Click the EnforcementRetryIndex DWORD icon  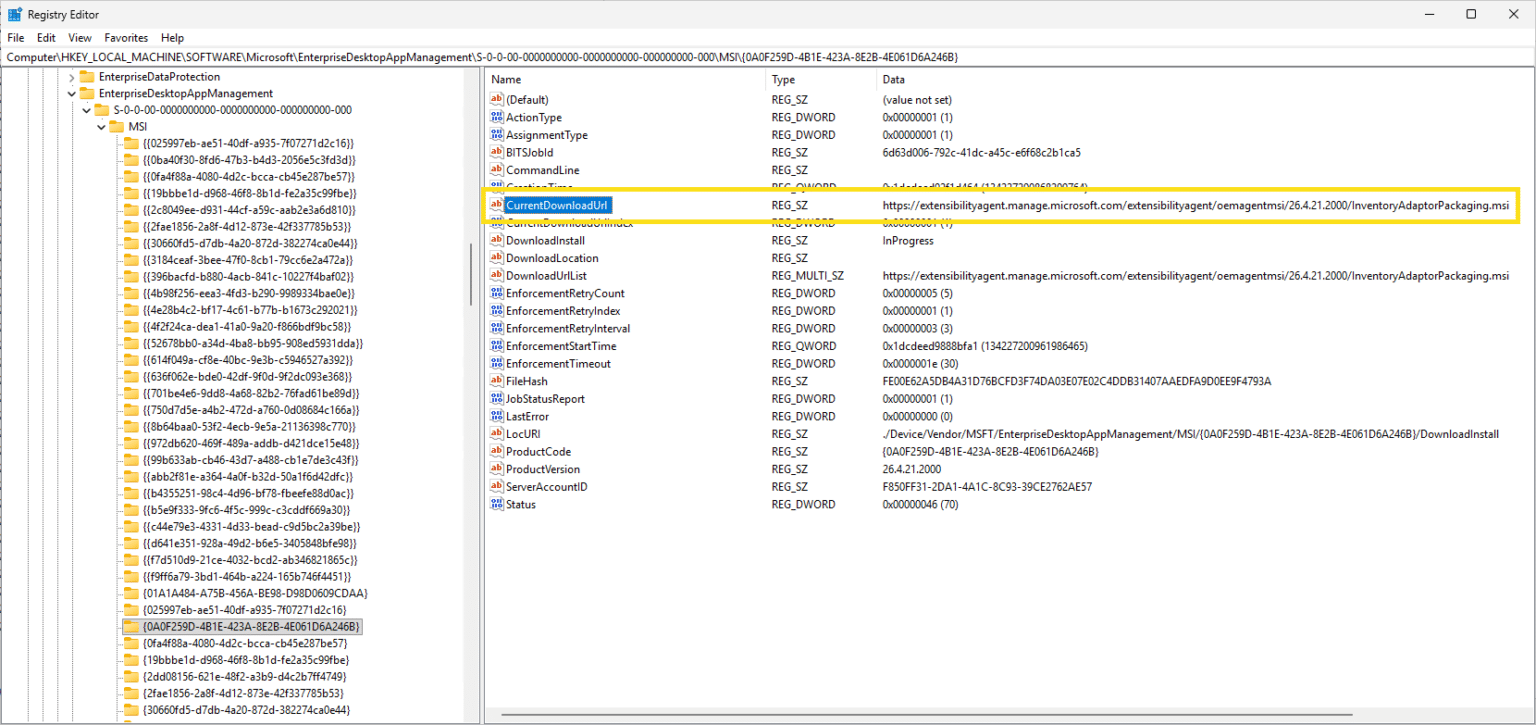(497, 311)
